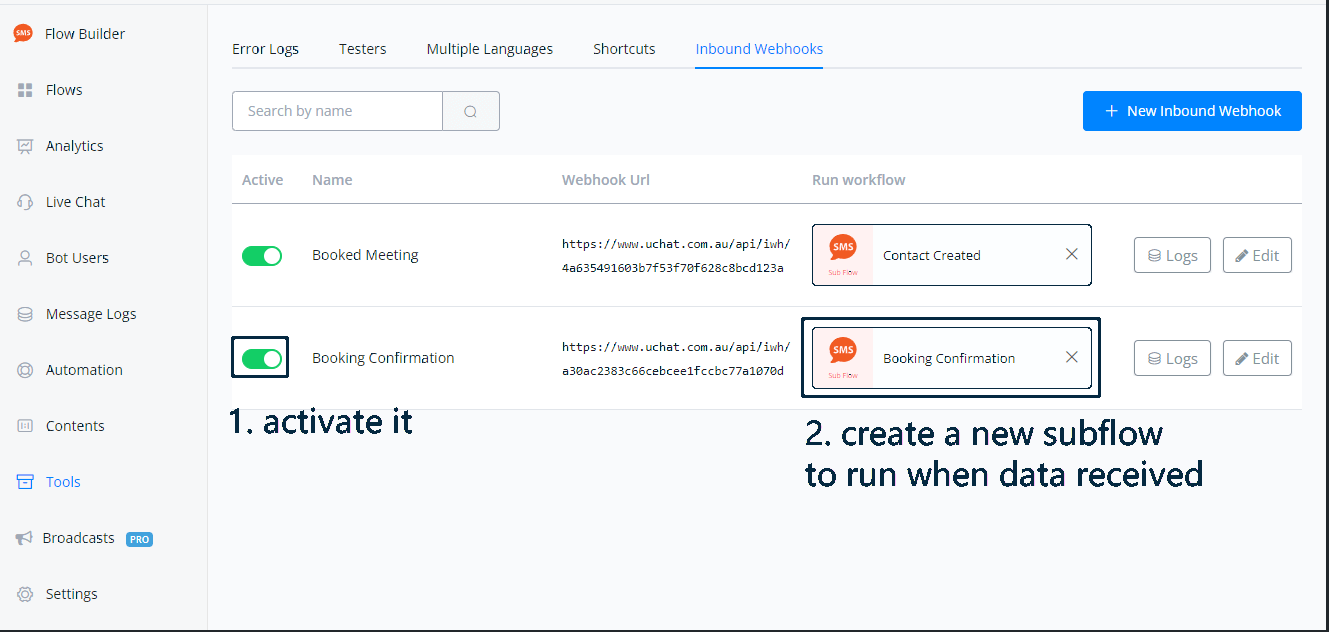The image size is (1329, 632).
Task: Edit the Booked Meeting webhook
Action: [1257, 255]
